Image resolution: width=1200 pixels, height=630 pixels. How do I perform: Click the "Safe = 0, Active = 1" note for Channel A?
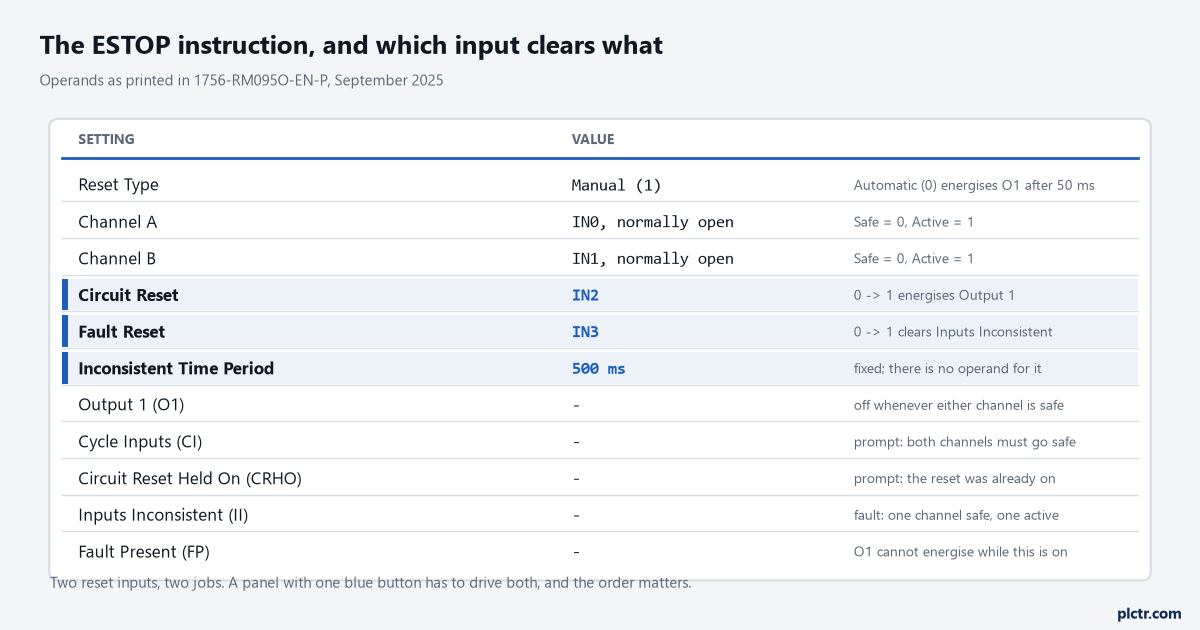[914, 222]
